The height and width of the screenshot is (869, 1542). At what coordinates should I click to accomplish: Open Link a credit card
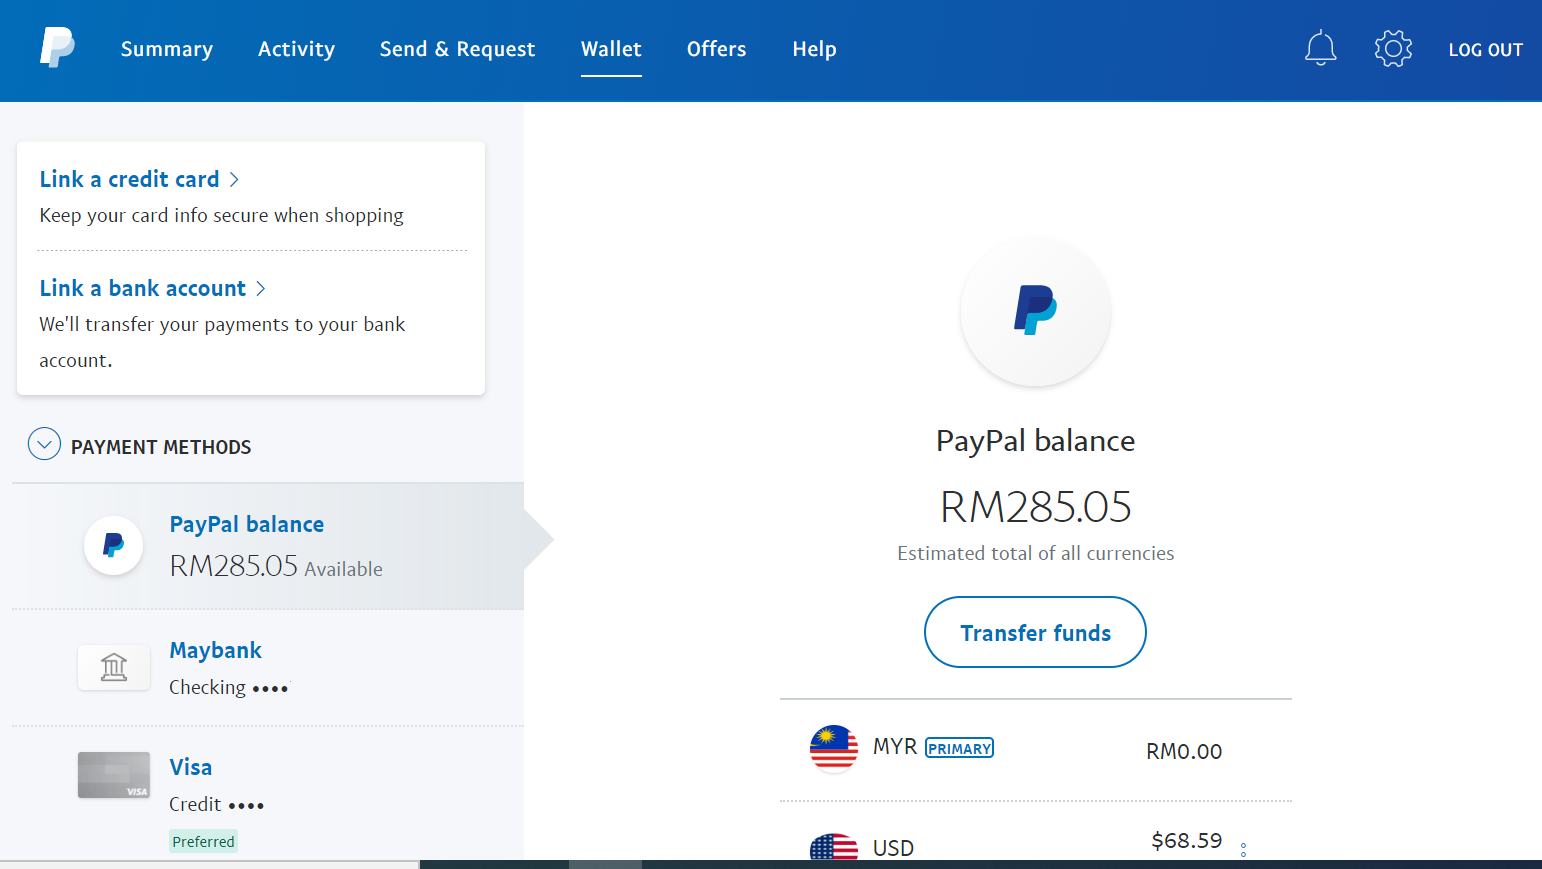tap(130, 179)
